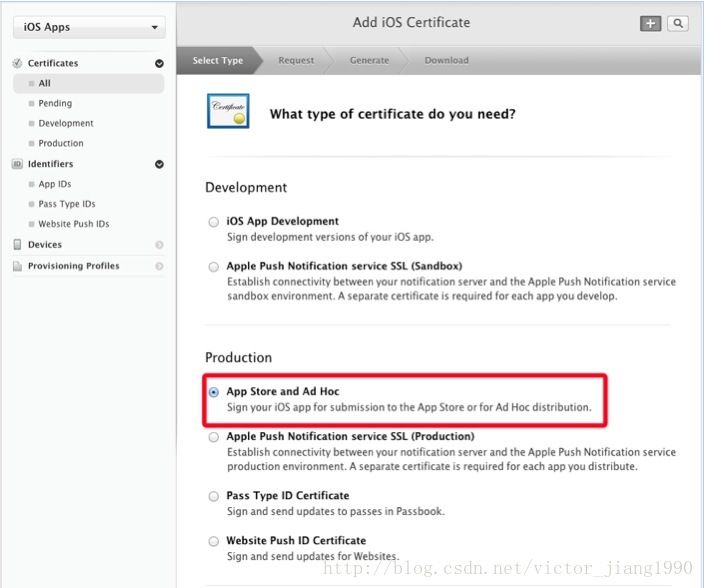
Task: Open App IDs in sidebar
Action: (55, 184)
